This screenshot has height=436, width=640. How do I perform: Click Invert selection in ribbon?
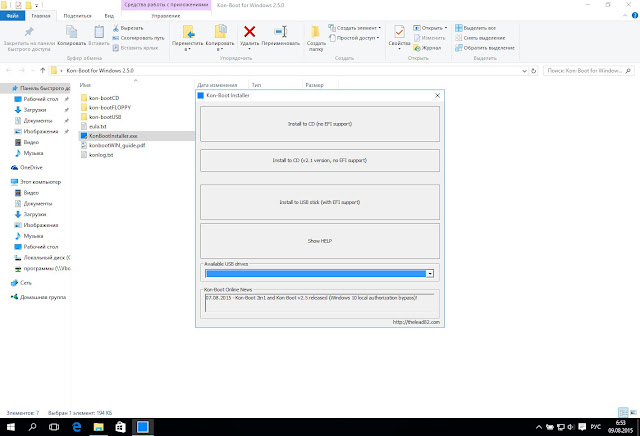click(x=485, y=48)
